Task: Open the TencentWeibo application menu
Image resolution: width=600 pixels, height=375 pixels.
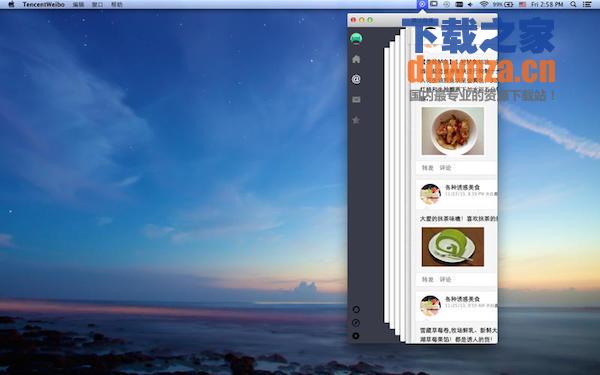Action: coord(43,4)
